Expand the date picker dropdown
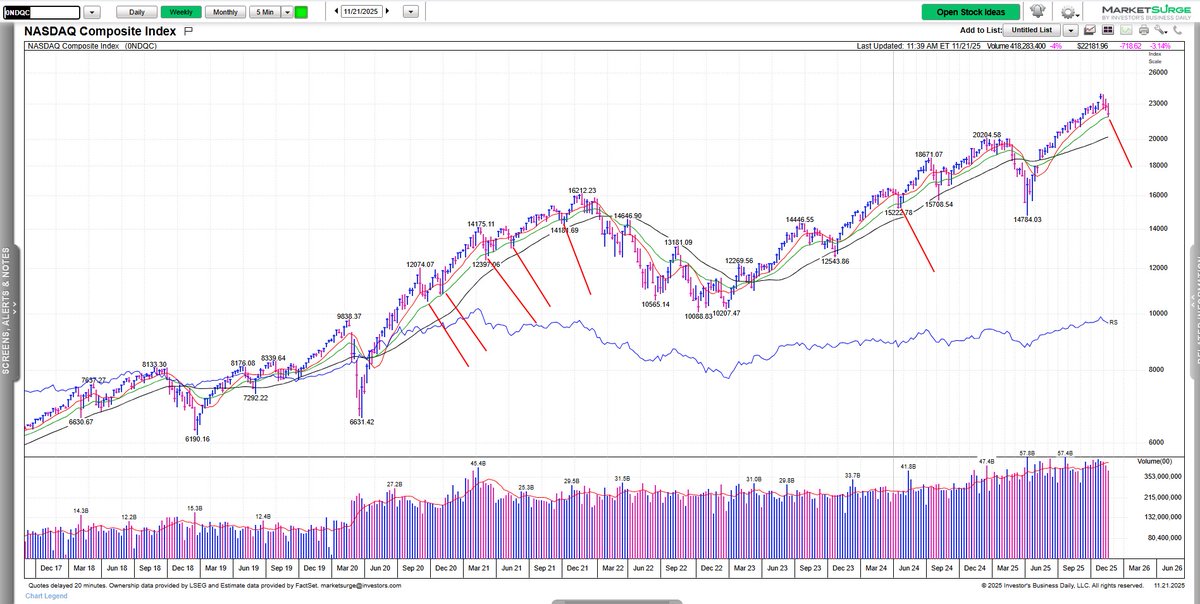The width and height of the screenshot is (1200, 604). [409, 11]
